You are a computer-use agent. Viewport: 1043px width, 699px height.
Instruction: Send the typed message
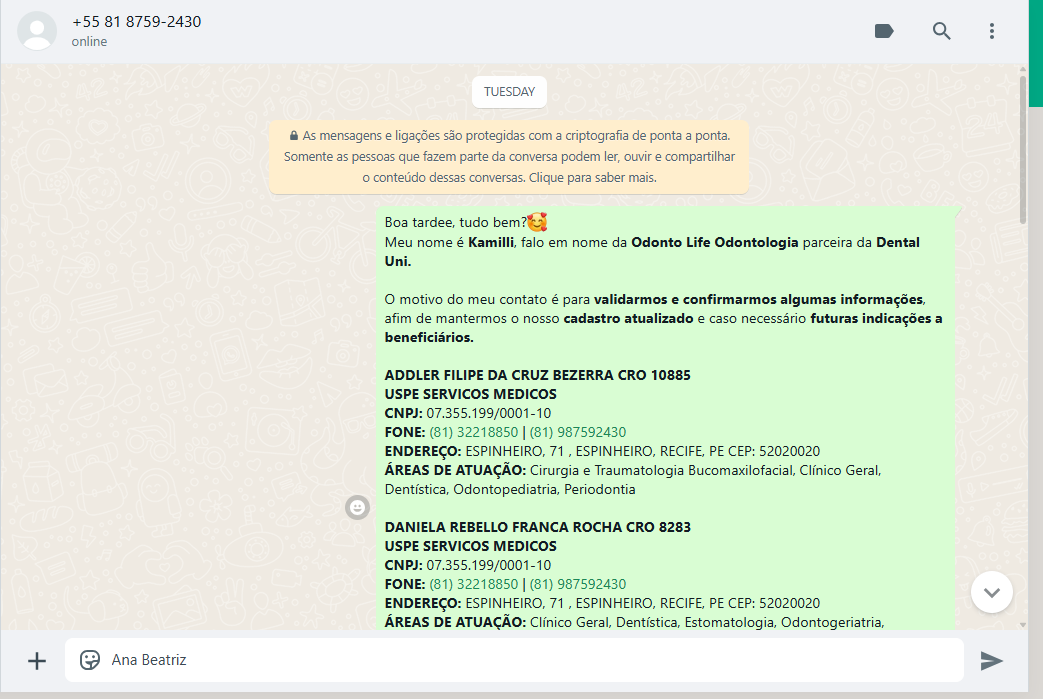(991, 660)
